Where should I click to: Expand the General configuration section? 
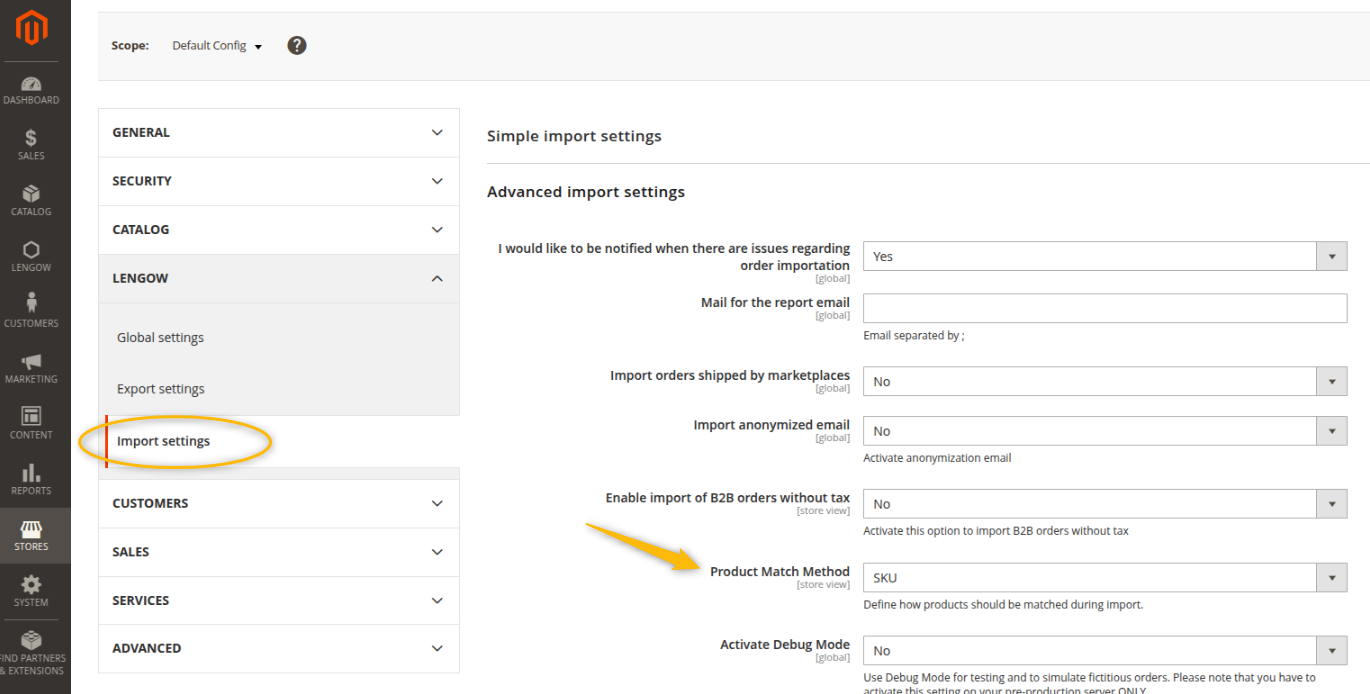tap(278, 133)
